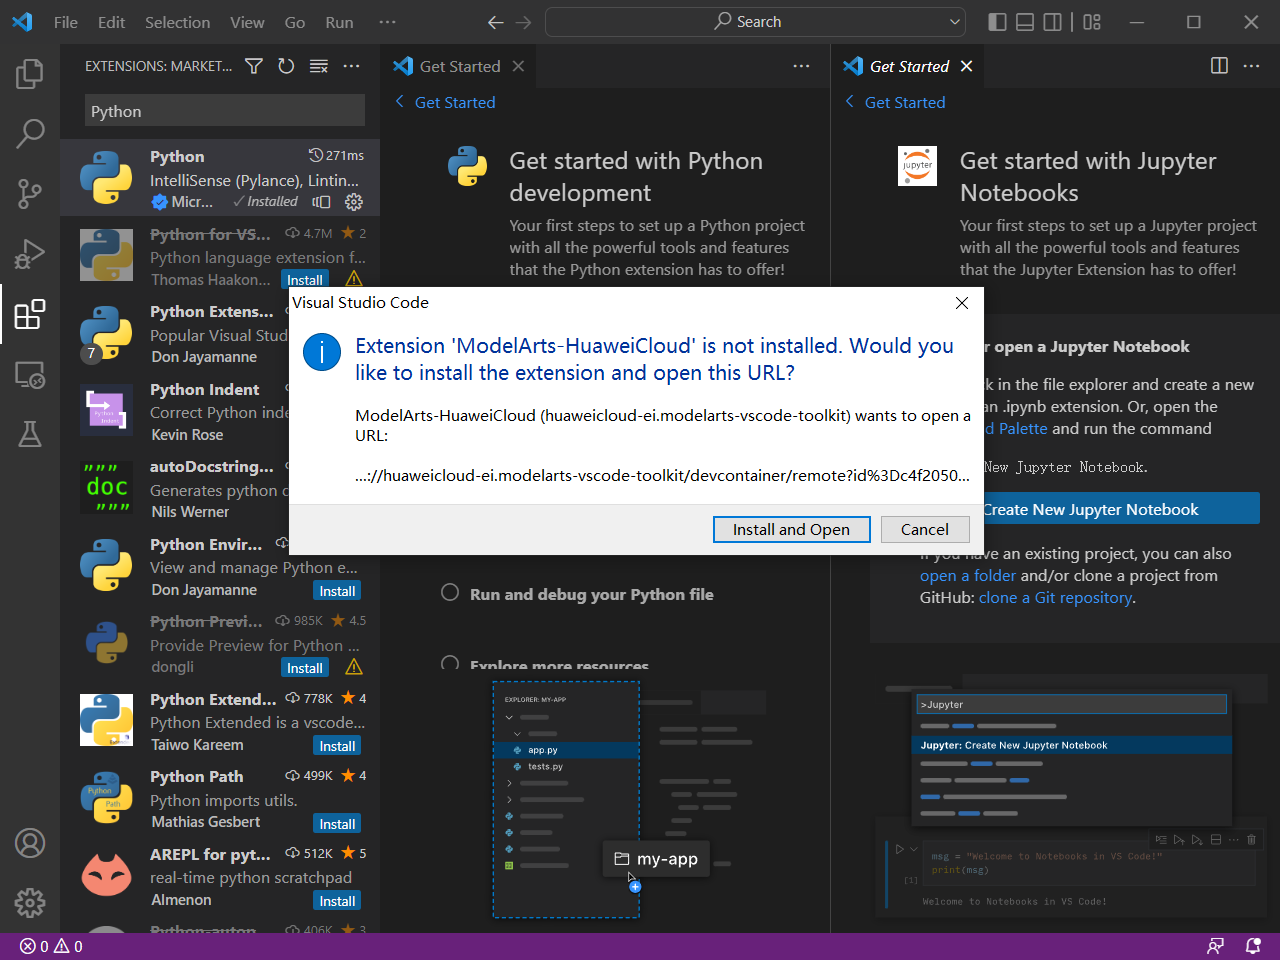Click the Install and Open button
1280x960 pixels.
[791, 530]
